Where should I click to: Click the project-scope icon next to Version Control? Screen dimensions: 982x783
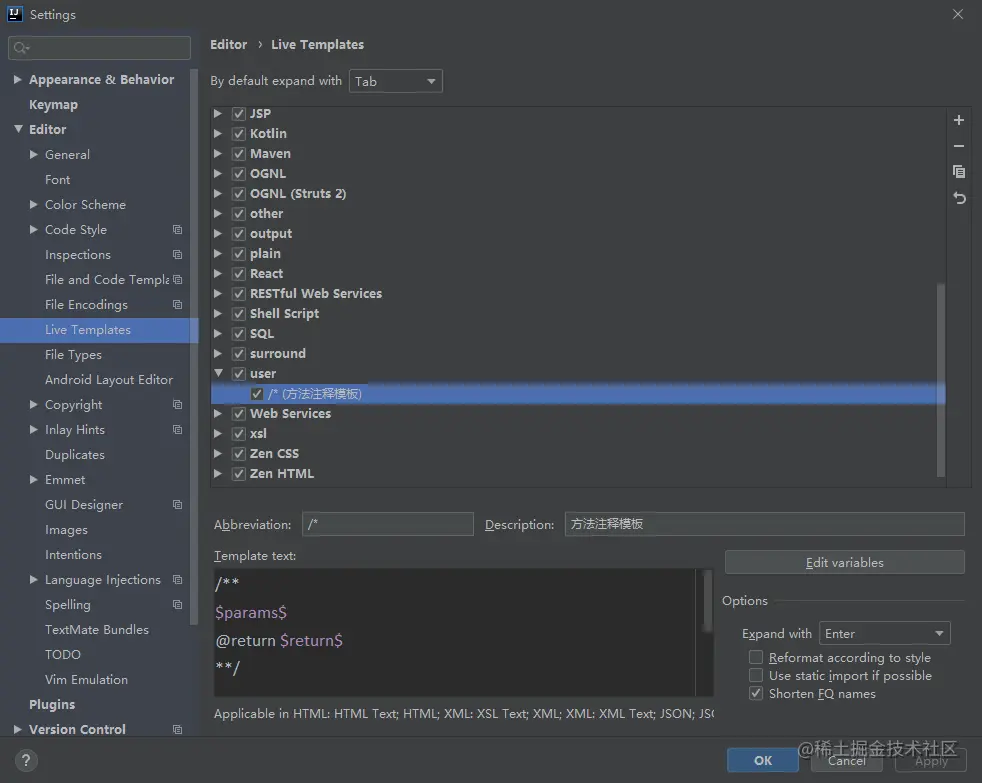[x=177, y=730]
